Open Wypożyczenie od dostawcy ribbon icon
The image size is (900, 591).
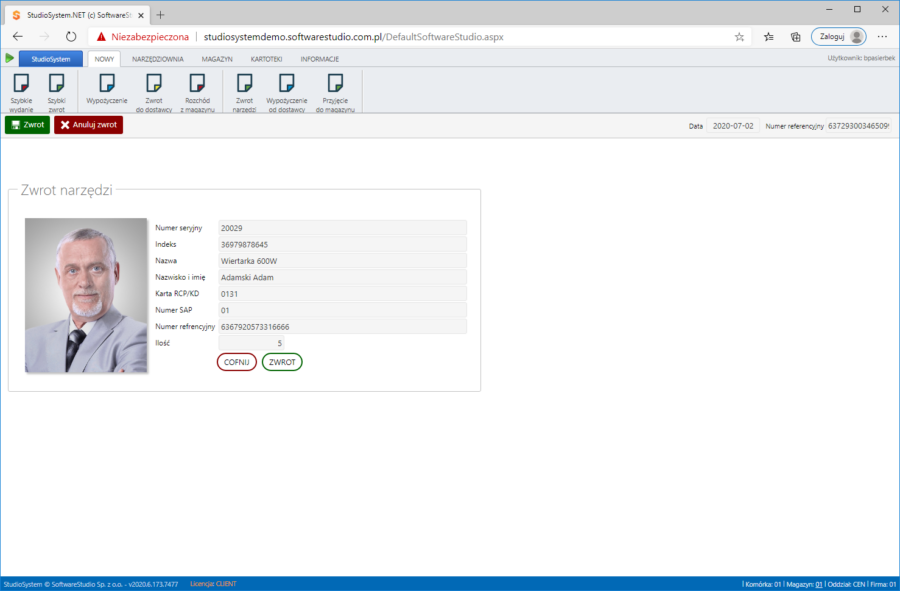pos(287,92)
